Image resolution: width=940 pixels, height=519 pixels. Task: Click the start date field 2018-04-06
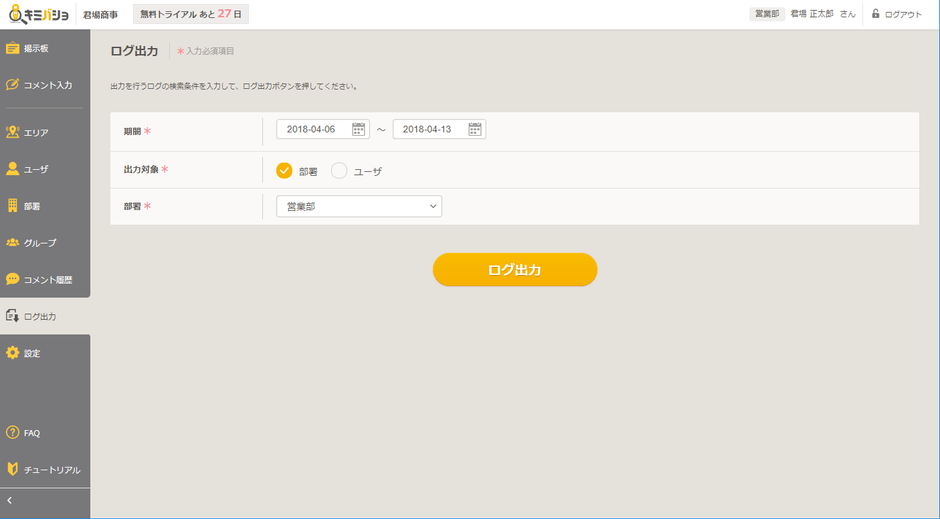(312, 129)
